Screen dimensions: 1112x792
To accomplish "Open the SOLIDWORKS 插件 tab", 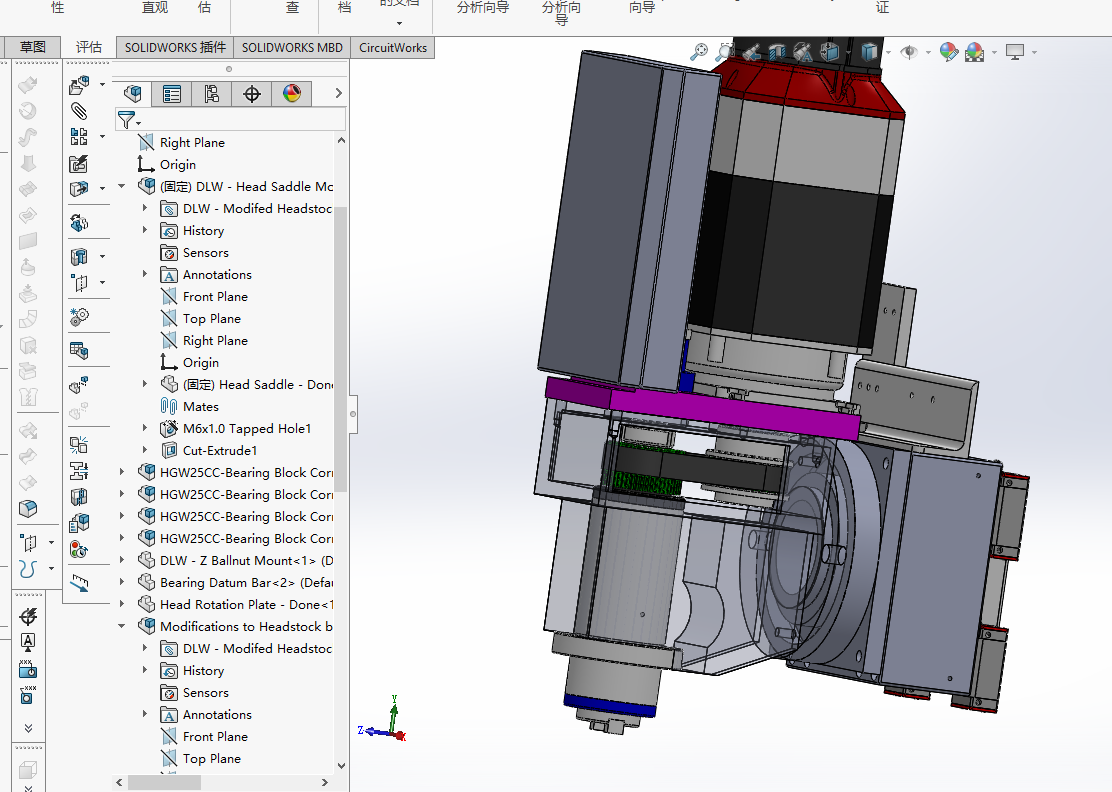I will [175, 48].
